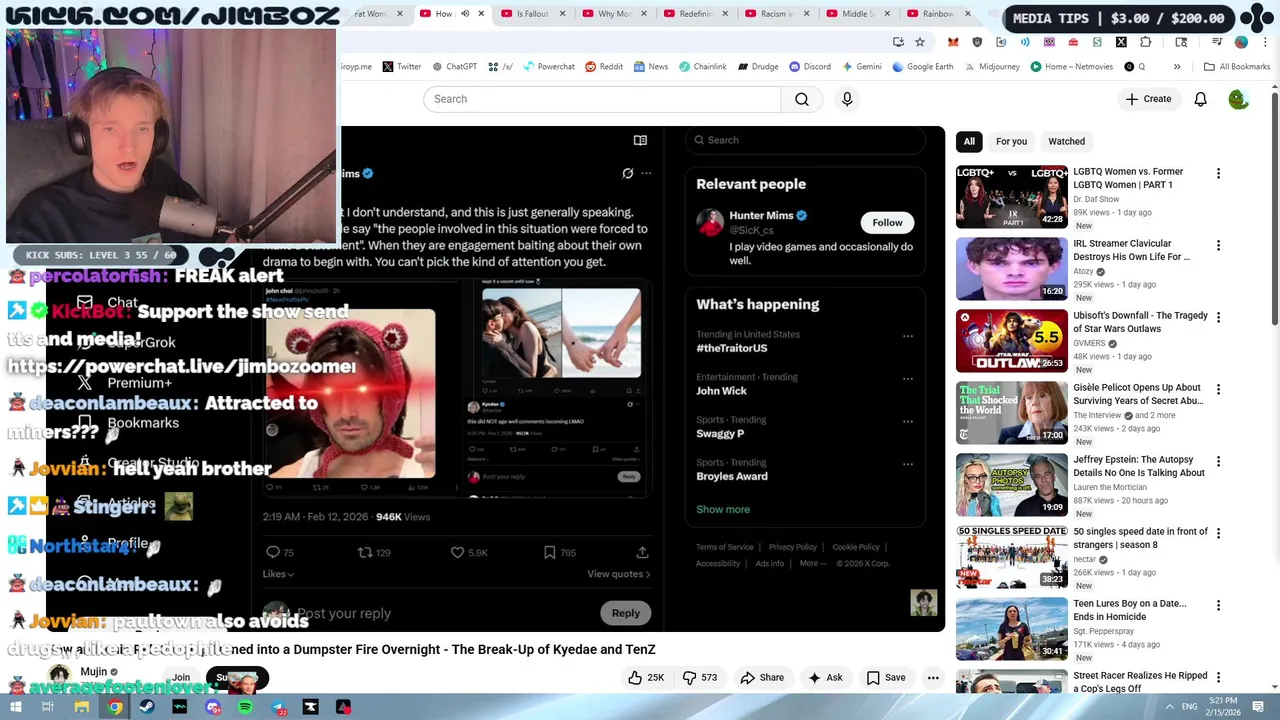This screenshot has height=720, width=1280.
Task: Expand 'View quotes' chevron link
Action: 619,574
